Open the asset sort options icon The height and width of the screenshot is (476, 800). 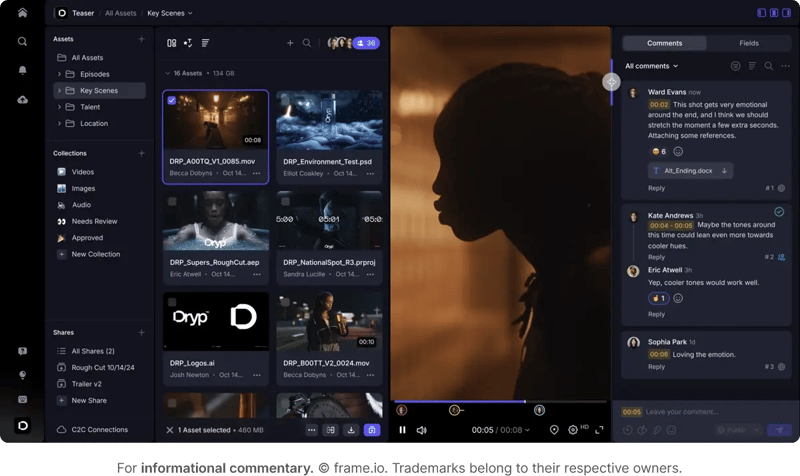(188, 43)
